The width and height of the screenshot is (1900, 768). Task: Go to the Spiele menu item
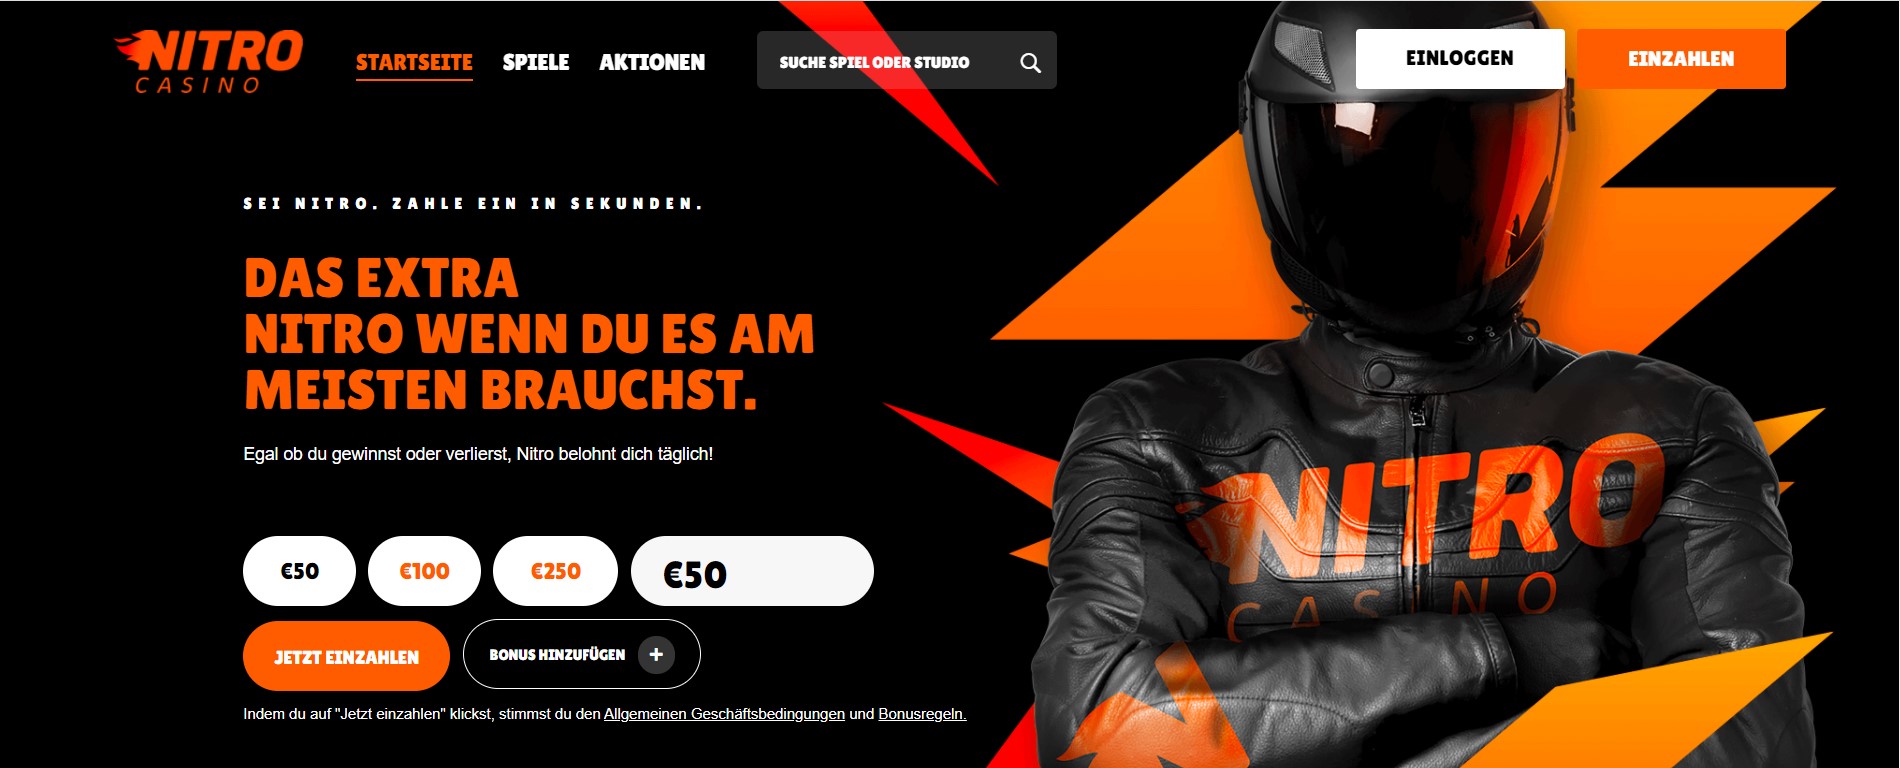pyautogui.click(x=536, y=62)
